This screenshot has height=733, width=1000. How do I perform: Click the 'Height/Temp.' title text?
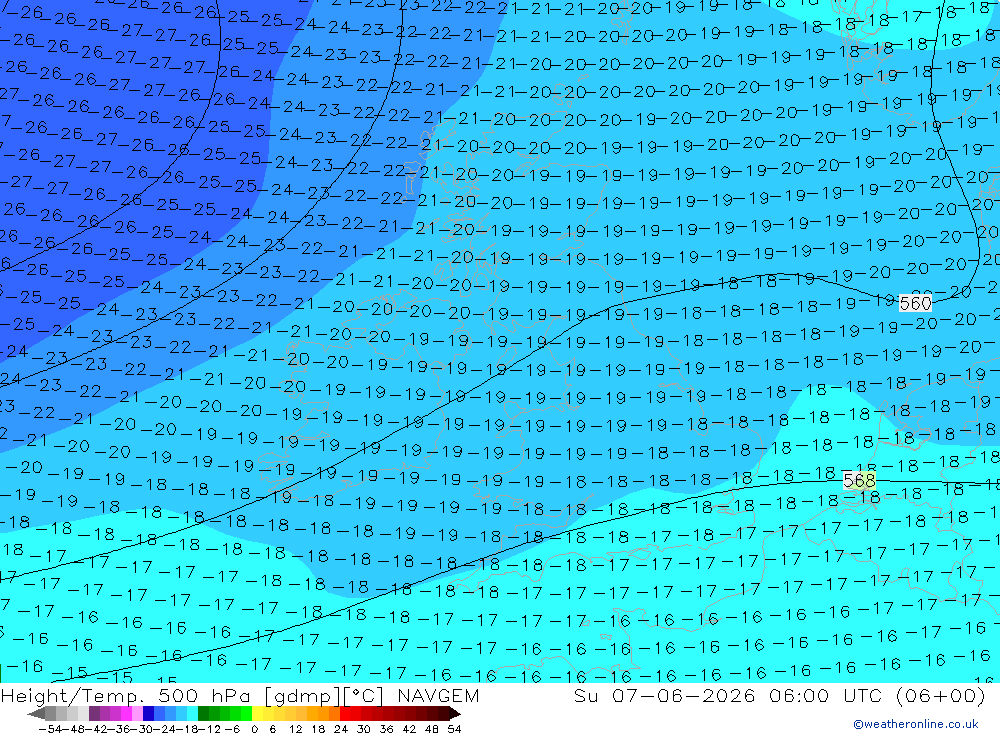pyautogui.click(x=71, y=696)
